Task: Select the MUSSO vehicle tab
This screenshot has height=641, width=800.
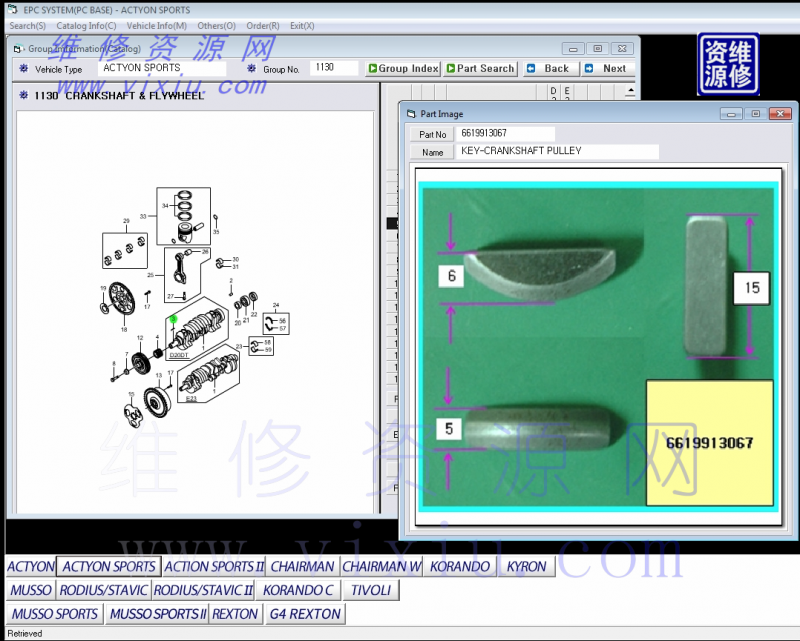Action: (31, 590)
